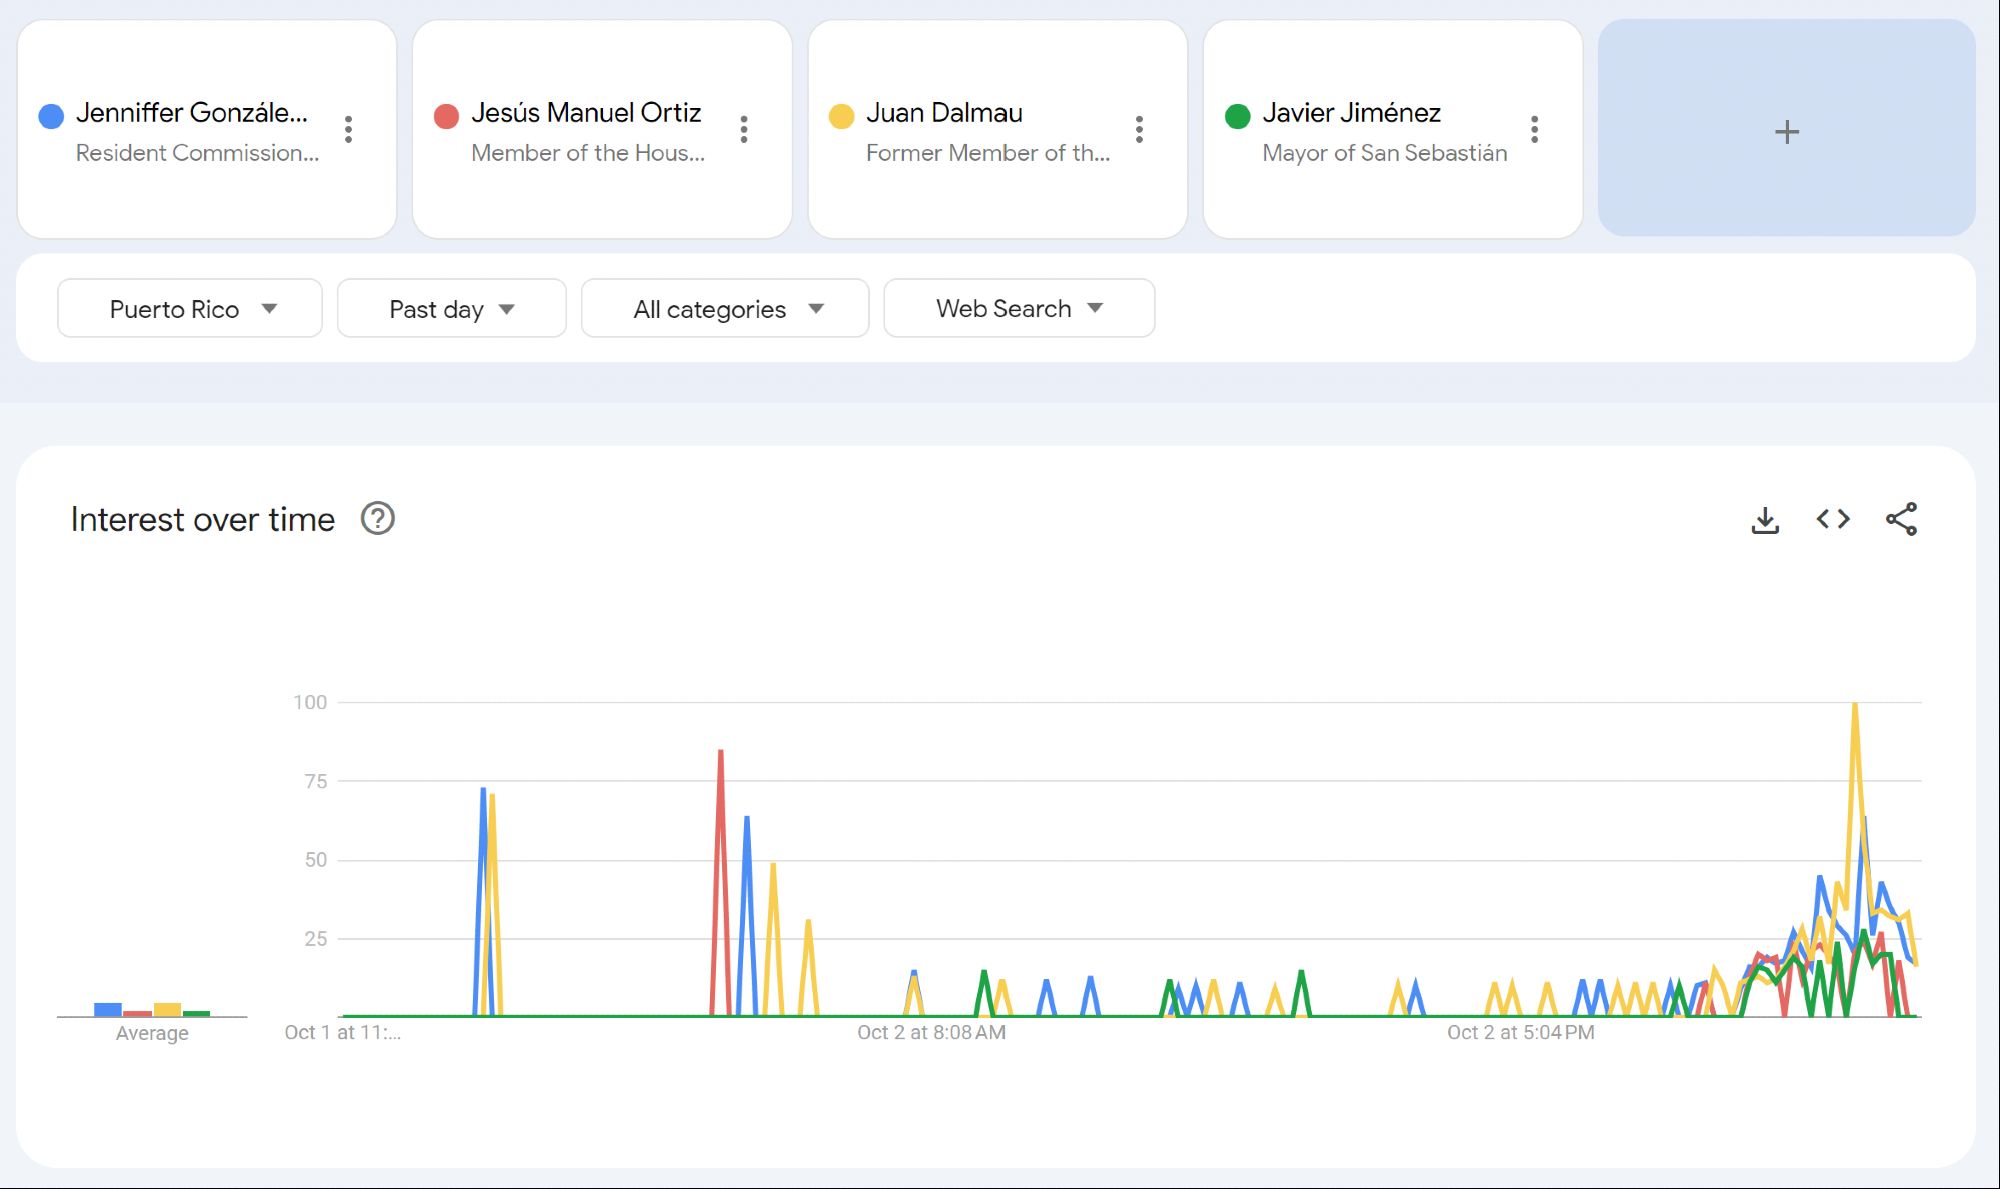Open options menu for Jenniffer González term

(x=348, y=129)
